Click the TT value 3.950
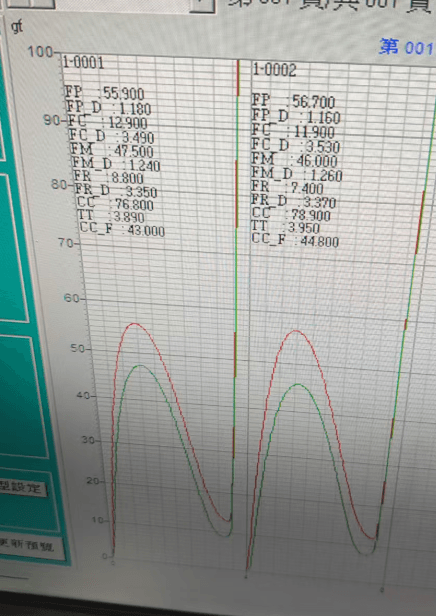 tap(304, 228)
